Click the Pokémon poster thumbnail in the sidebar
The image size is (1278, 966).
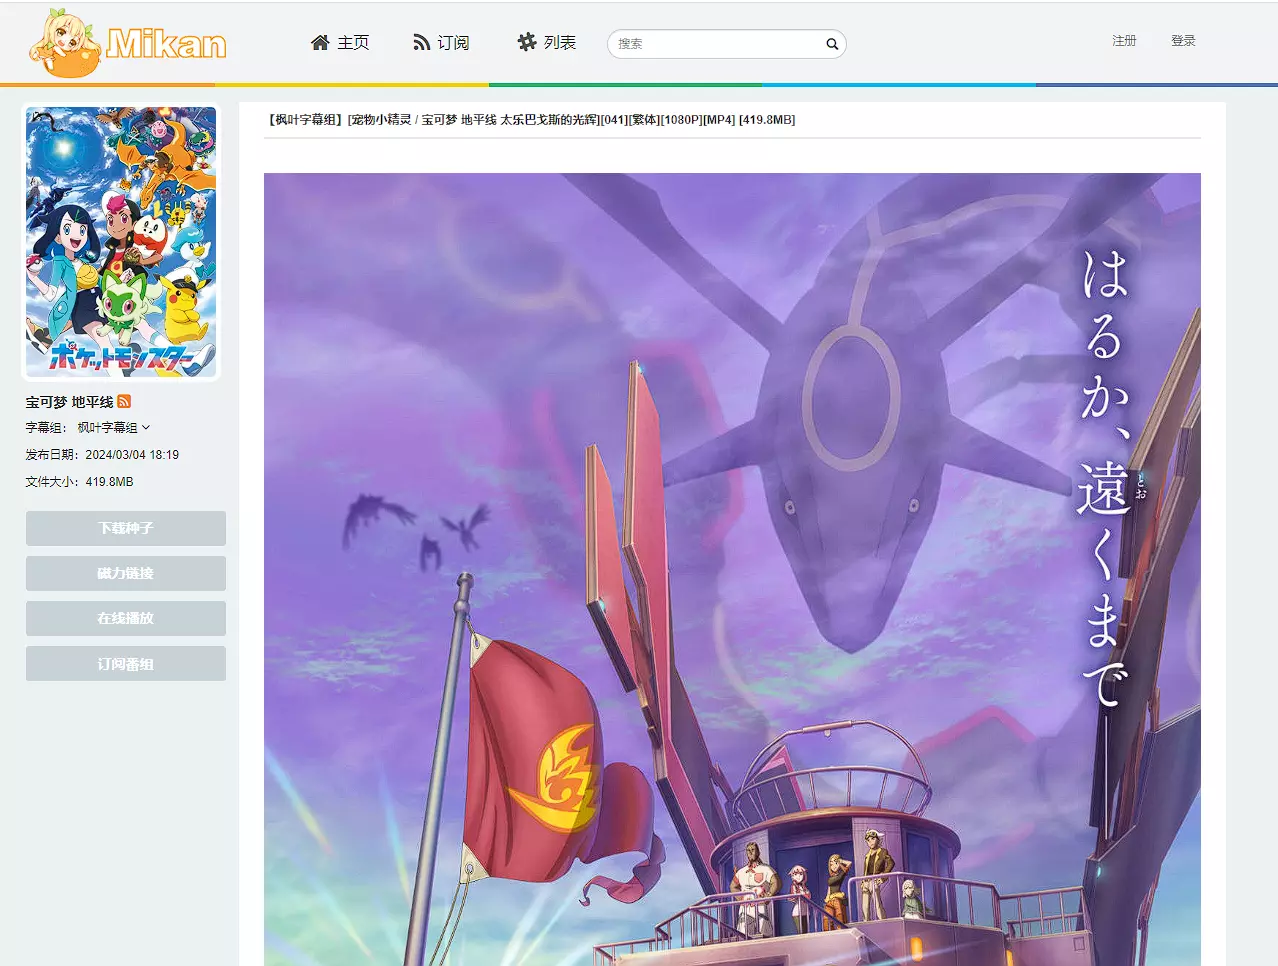coord(121,242)
